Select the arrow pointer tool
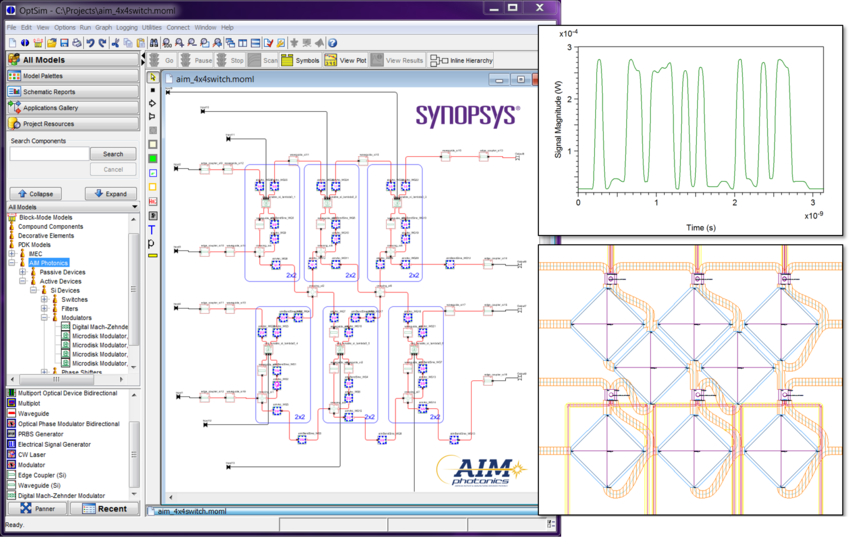The width and height of the screenshot is (850, 545). [153, 77]
